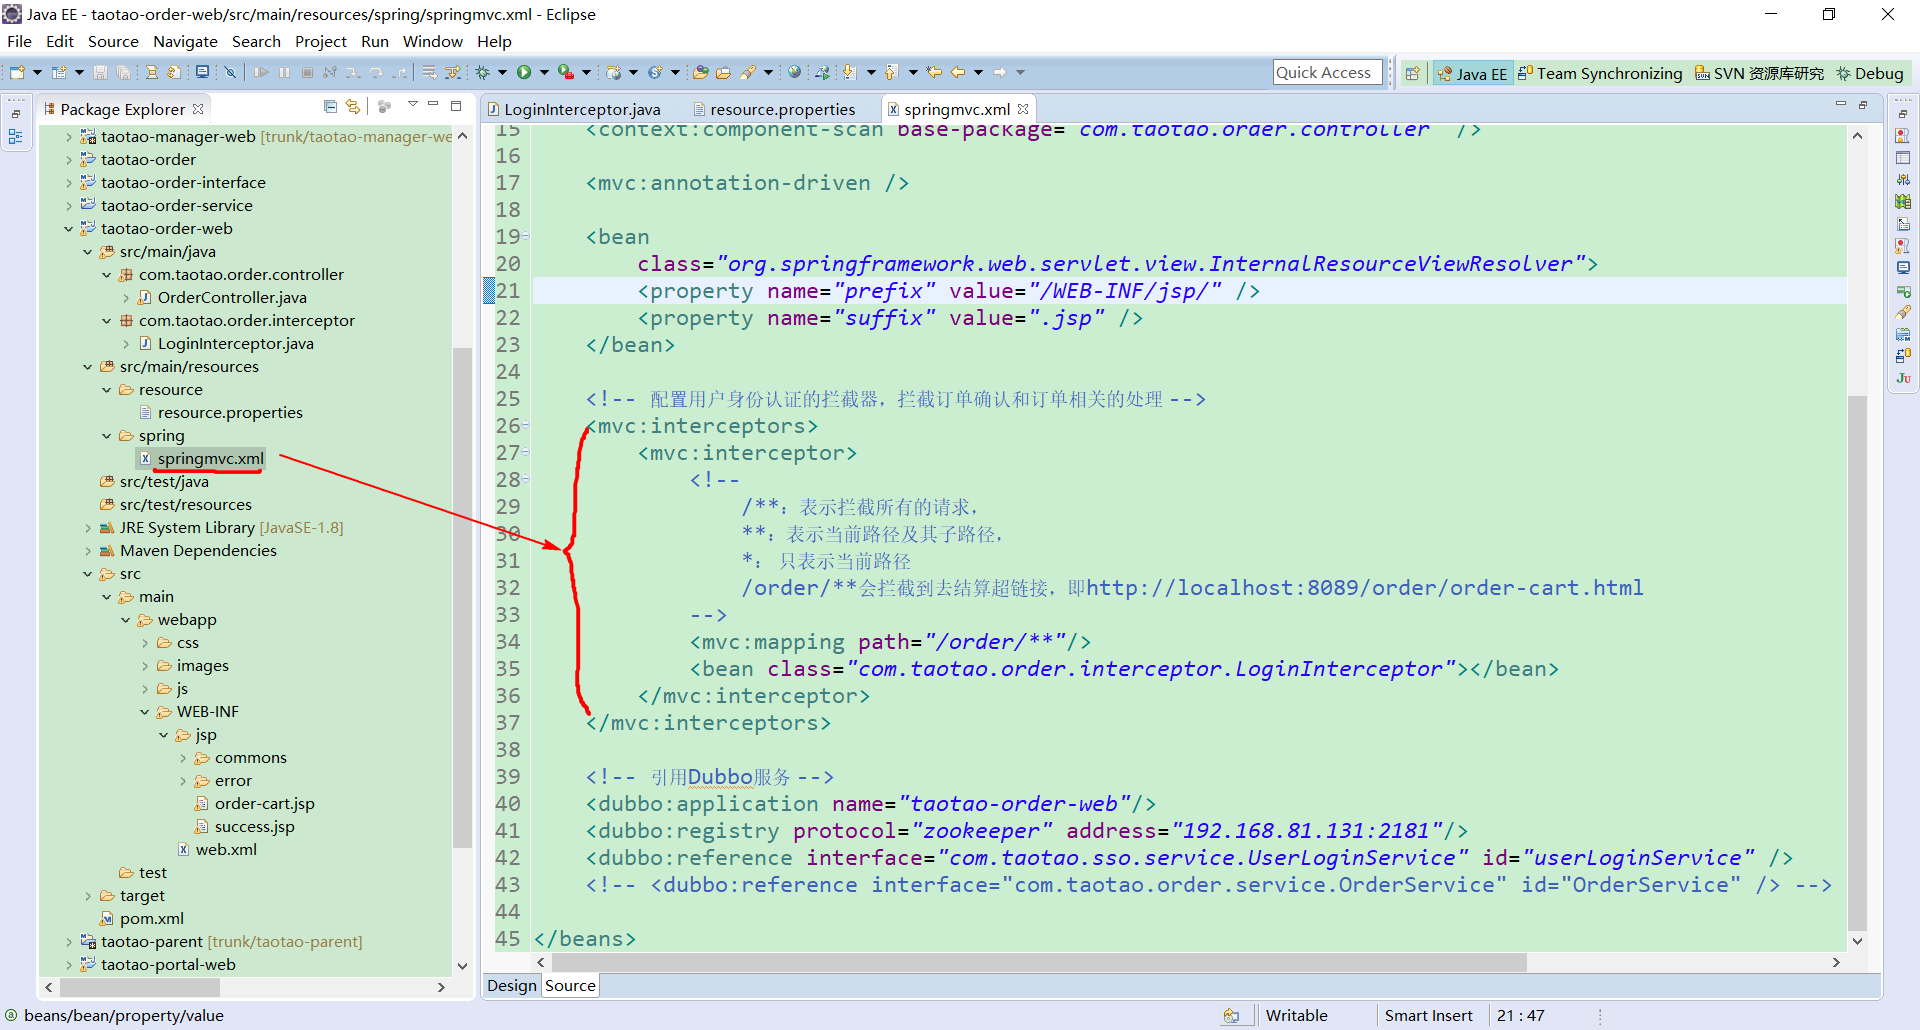Image resolution: width=1920 pixels, height=1030 pixels.
Task: Open the Properties table trim icon
Action: [1903, 158]
